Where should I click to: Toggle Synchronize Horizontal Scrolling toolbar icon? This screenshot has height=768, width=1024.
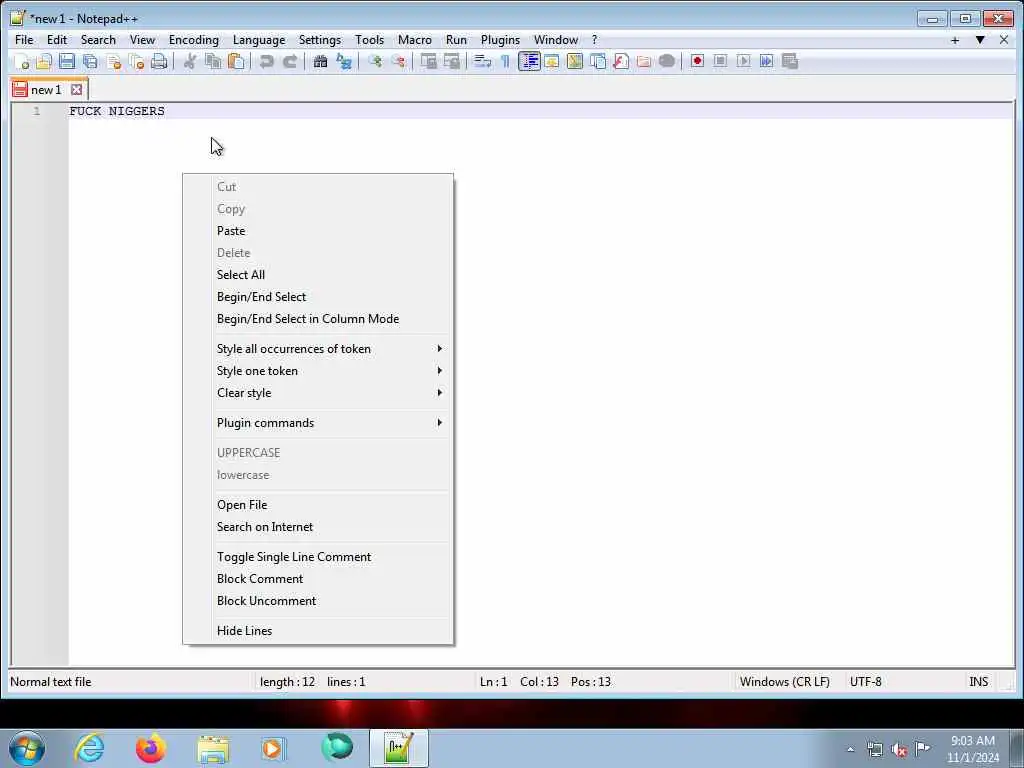pyautogui.click(x=452, y=61)
